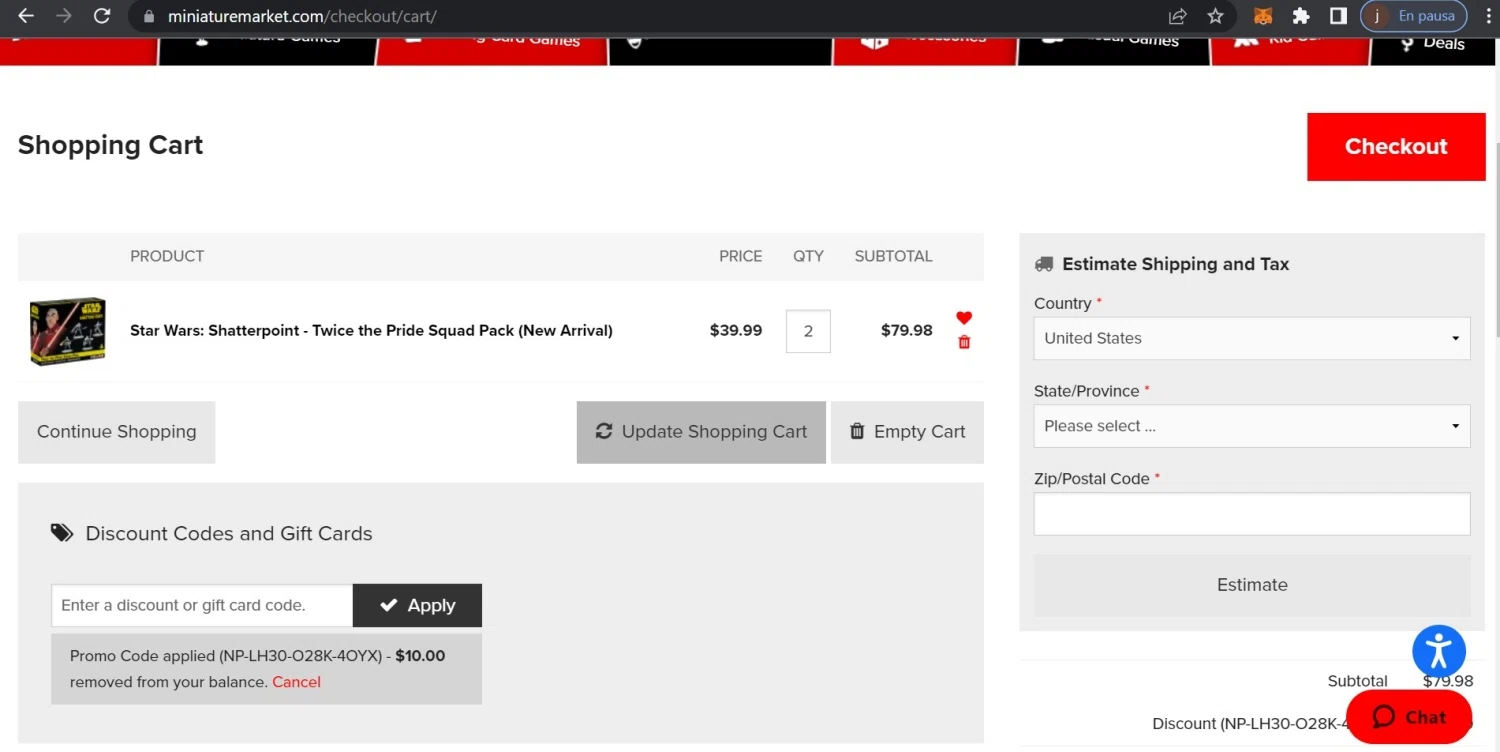Open the accessibility widget

(1439, 651)
